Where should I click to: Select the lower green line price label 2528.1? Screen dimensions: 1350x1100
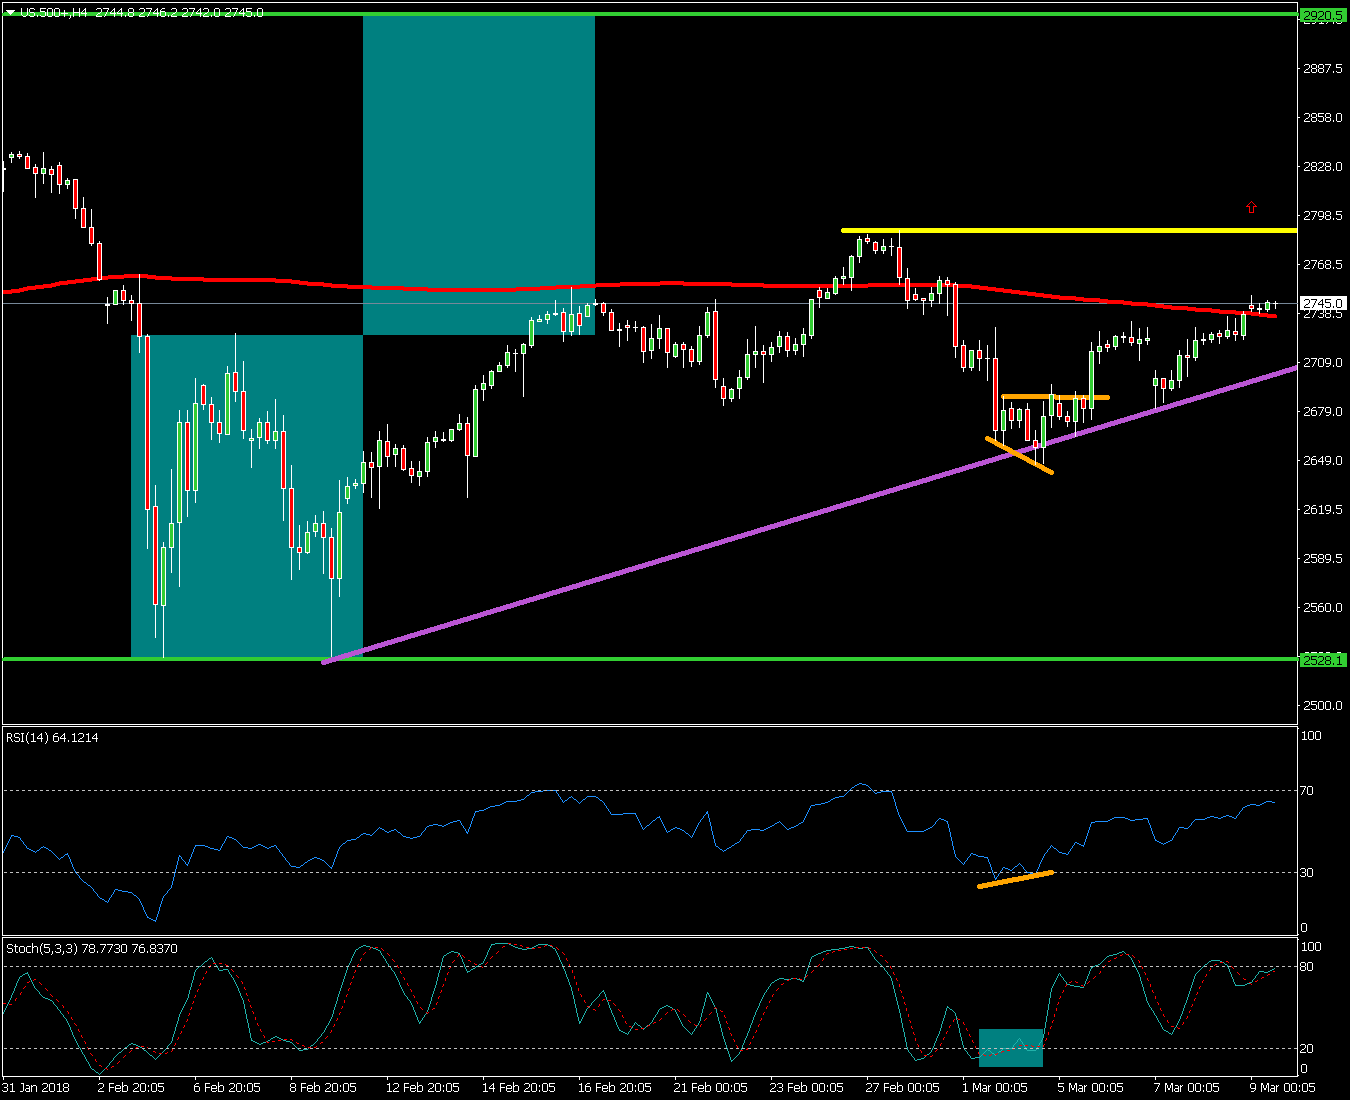click(1322, 660)
